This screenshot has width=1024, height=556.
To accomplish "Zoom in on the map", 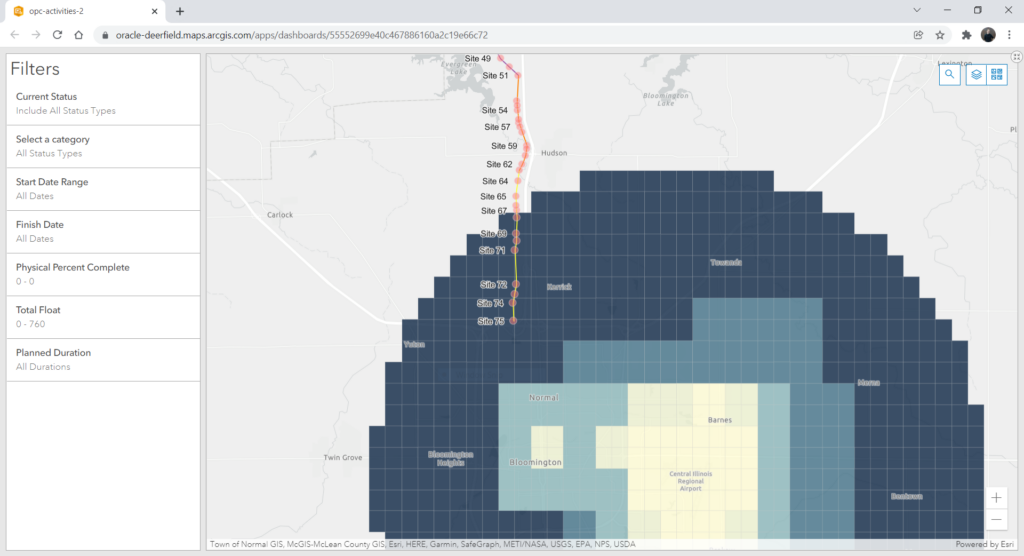I will 996,498.
